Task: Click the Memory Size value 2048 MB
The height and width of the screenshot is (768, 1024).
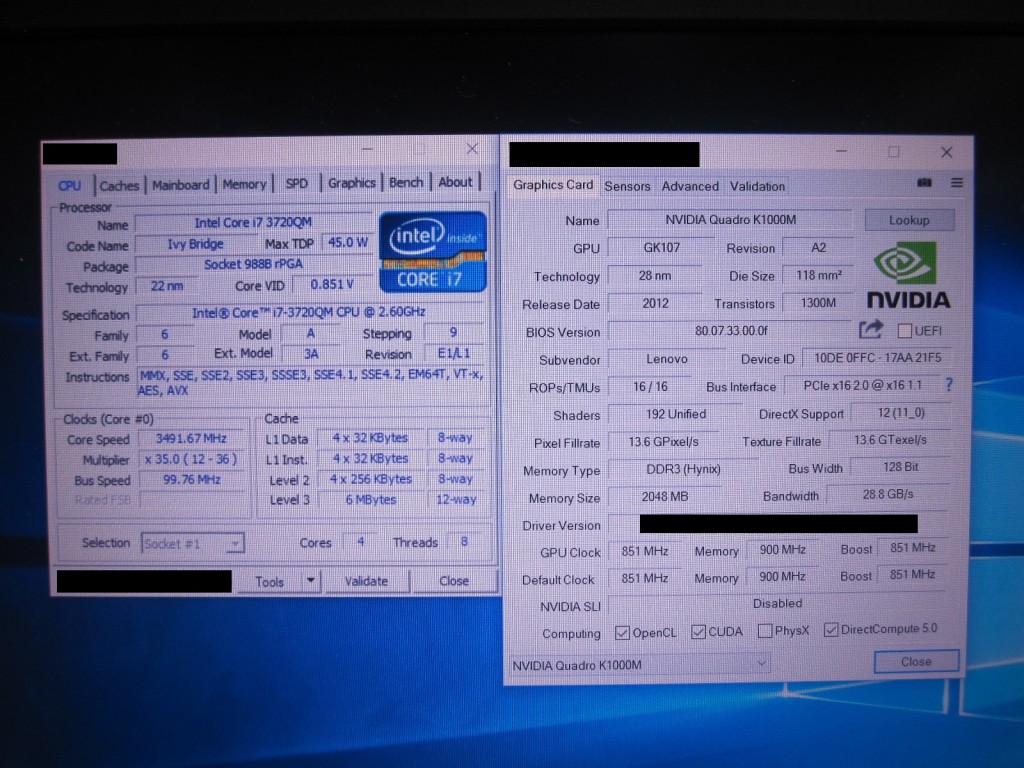Action: pos(664,496)
